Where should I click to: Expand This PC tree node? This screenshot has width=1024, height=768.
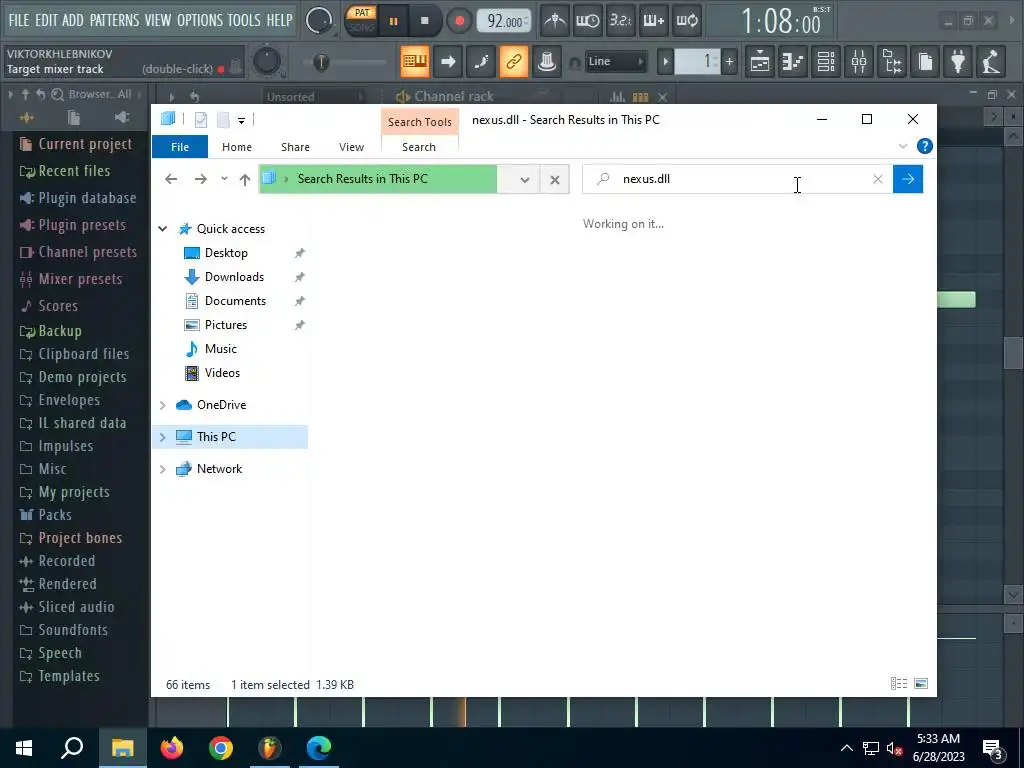pos(163,437)
